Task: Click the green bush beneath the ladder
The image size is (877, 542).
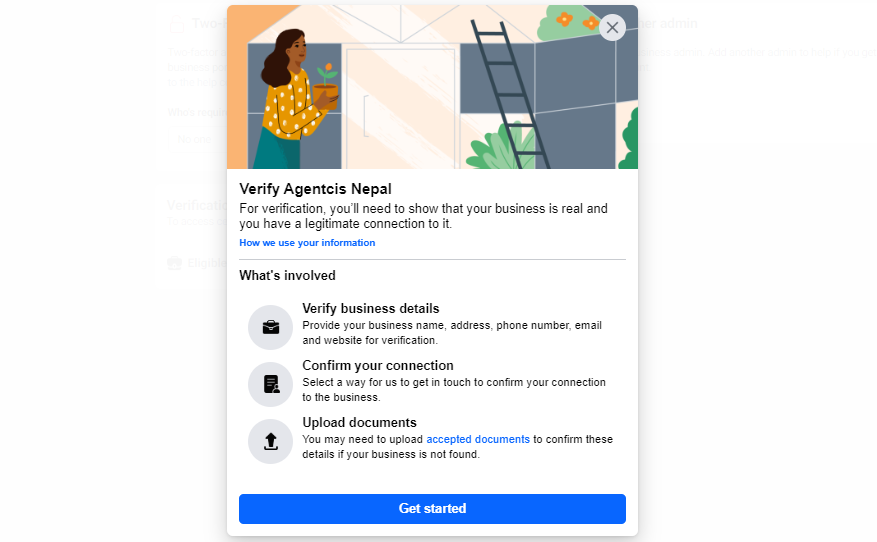Action: [x=499, y=147]
